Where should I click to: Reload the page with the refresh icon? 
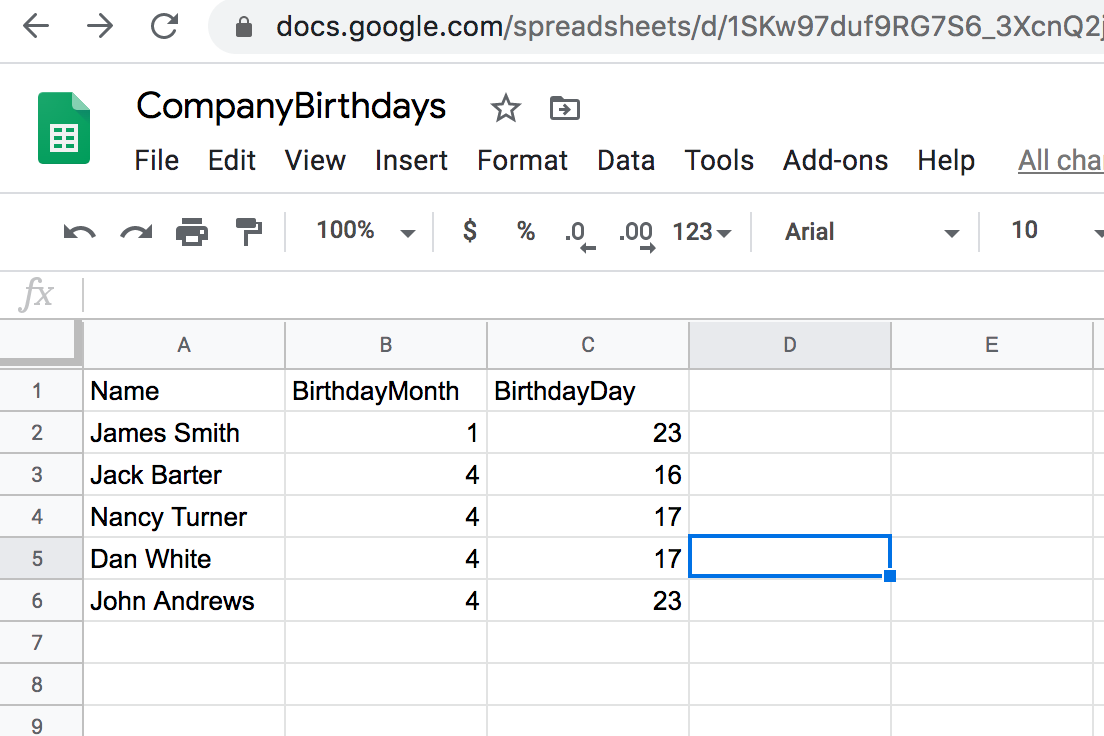pos(165,27)
